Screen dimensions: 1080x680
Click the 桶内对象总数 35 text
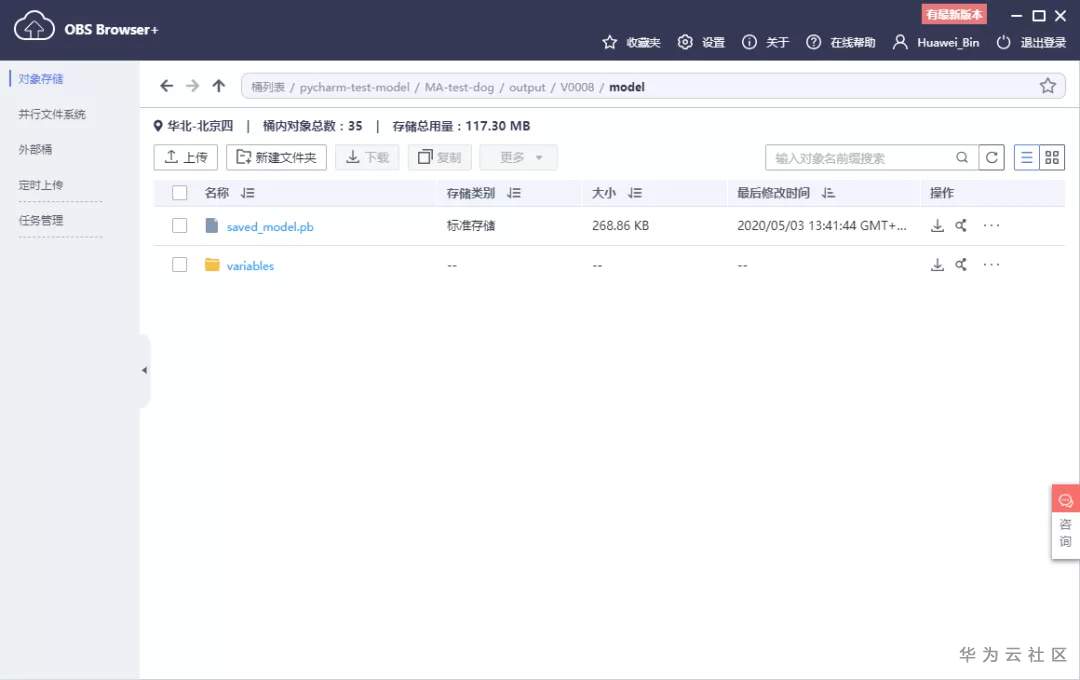click(312, 126)
